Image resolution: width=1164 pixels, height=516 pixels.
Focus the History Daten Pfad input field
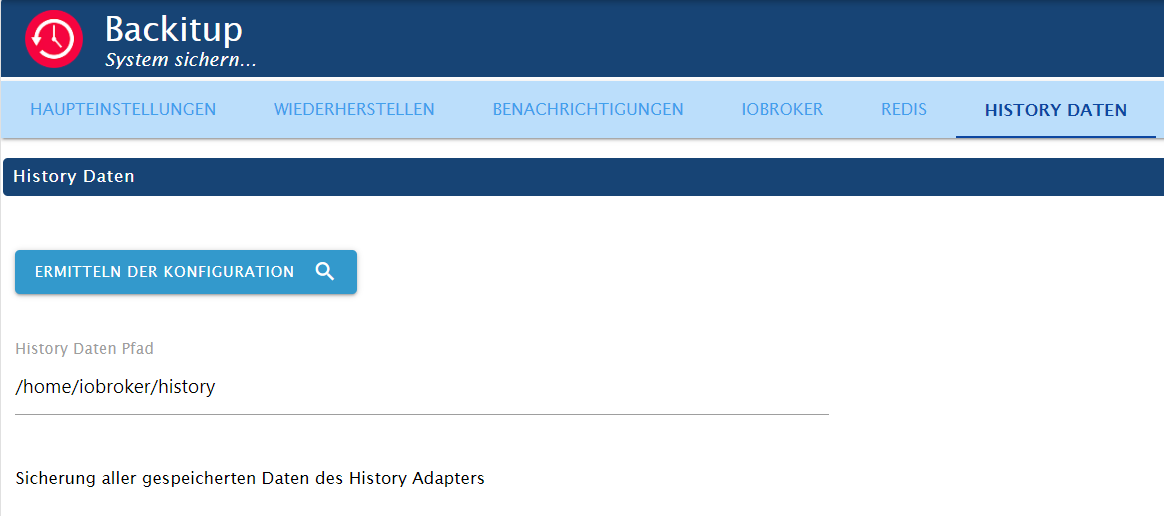[x=422, y=388]
